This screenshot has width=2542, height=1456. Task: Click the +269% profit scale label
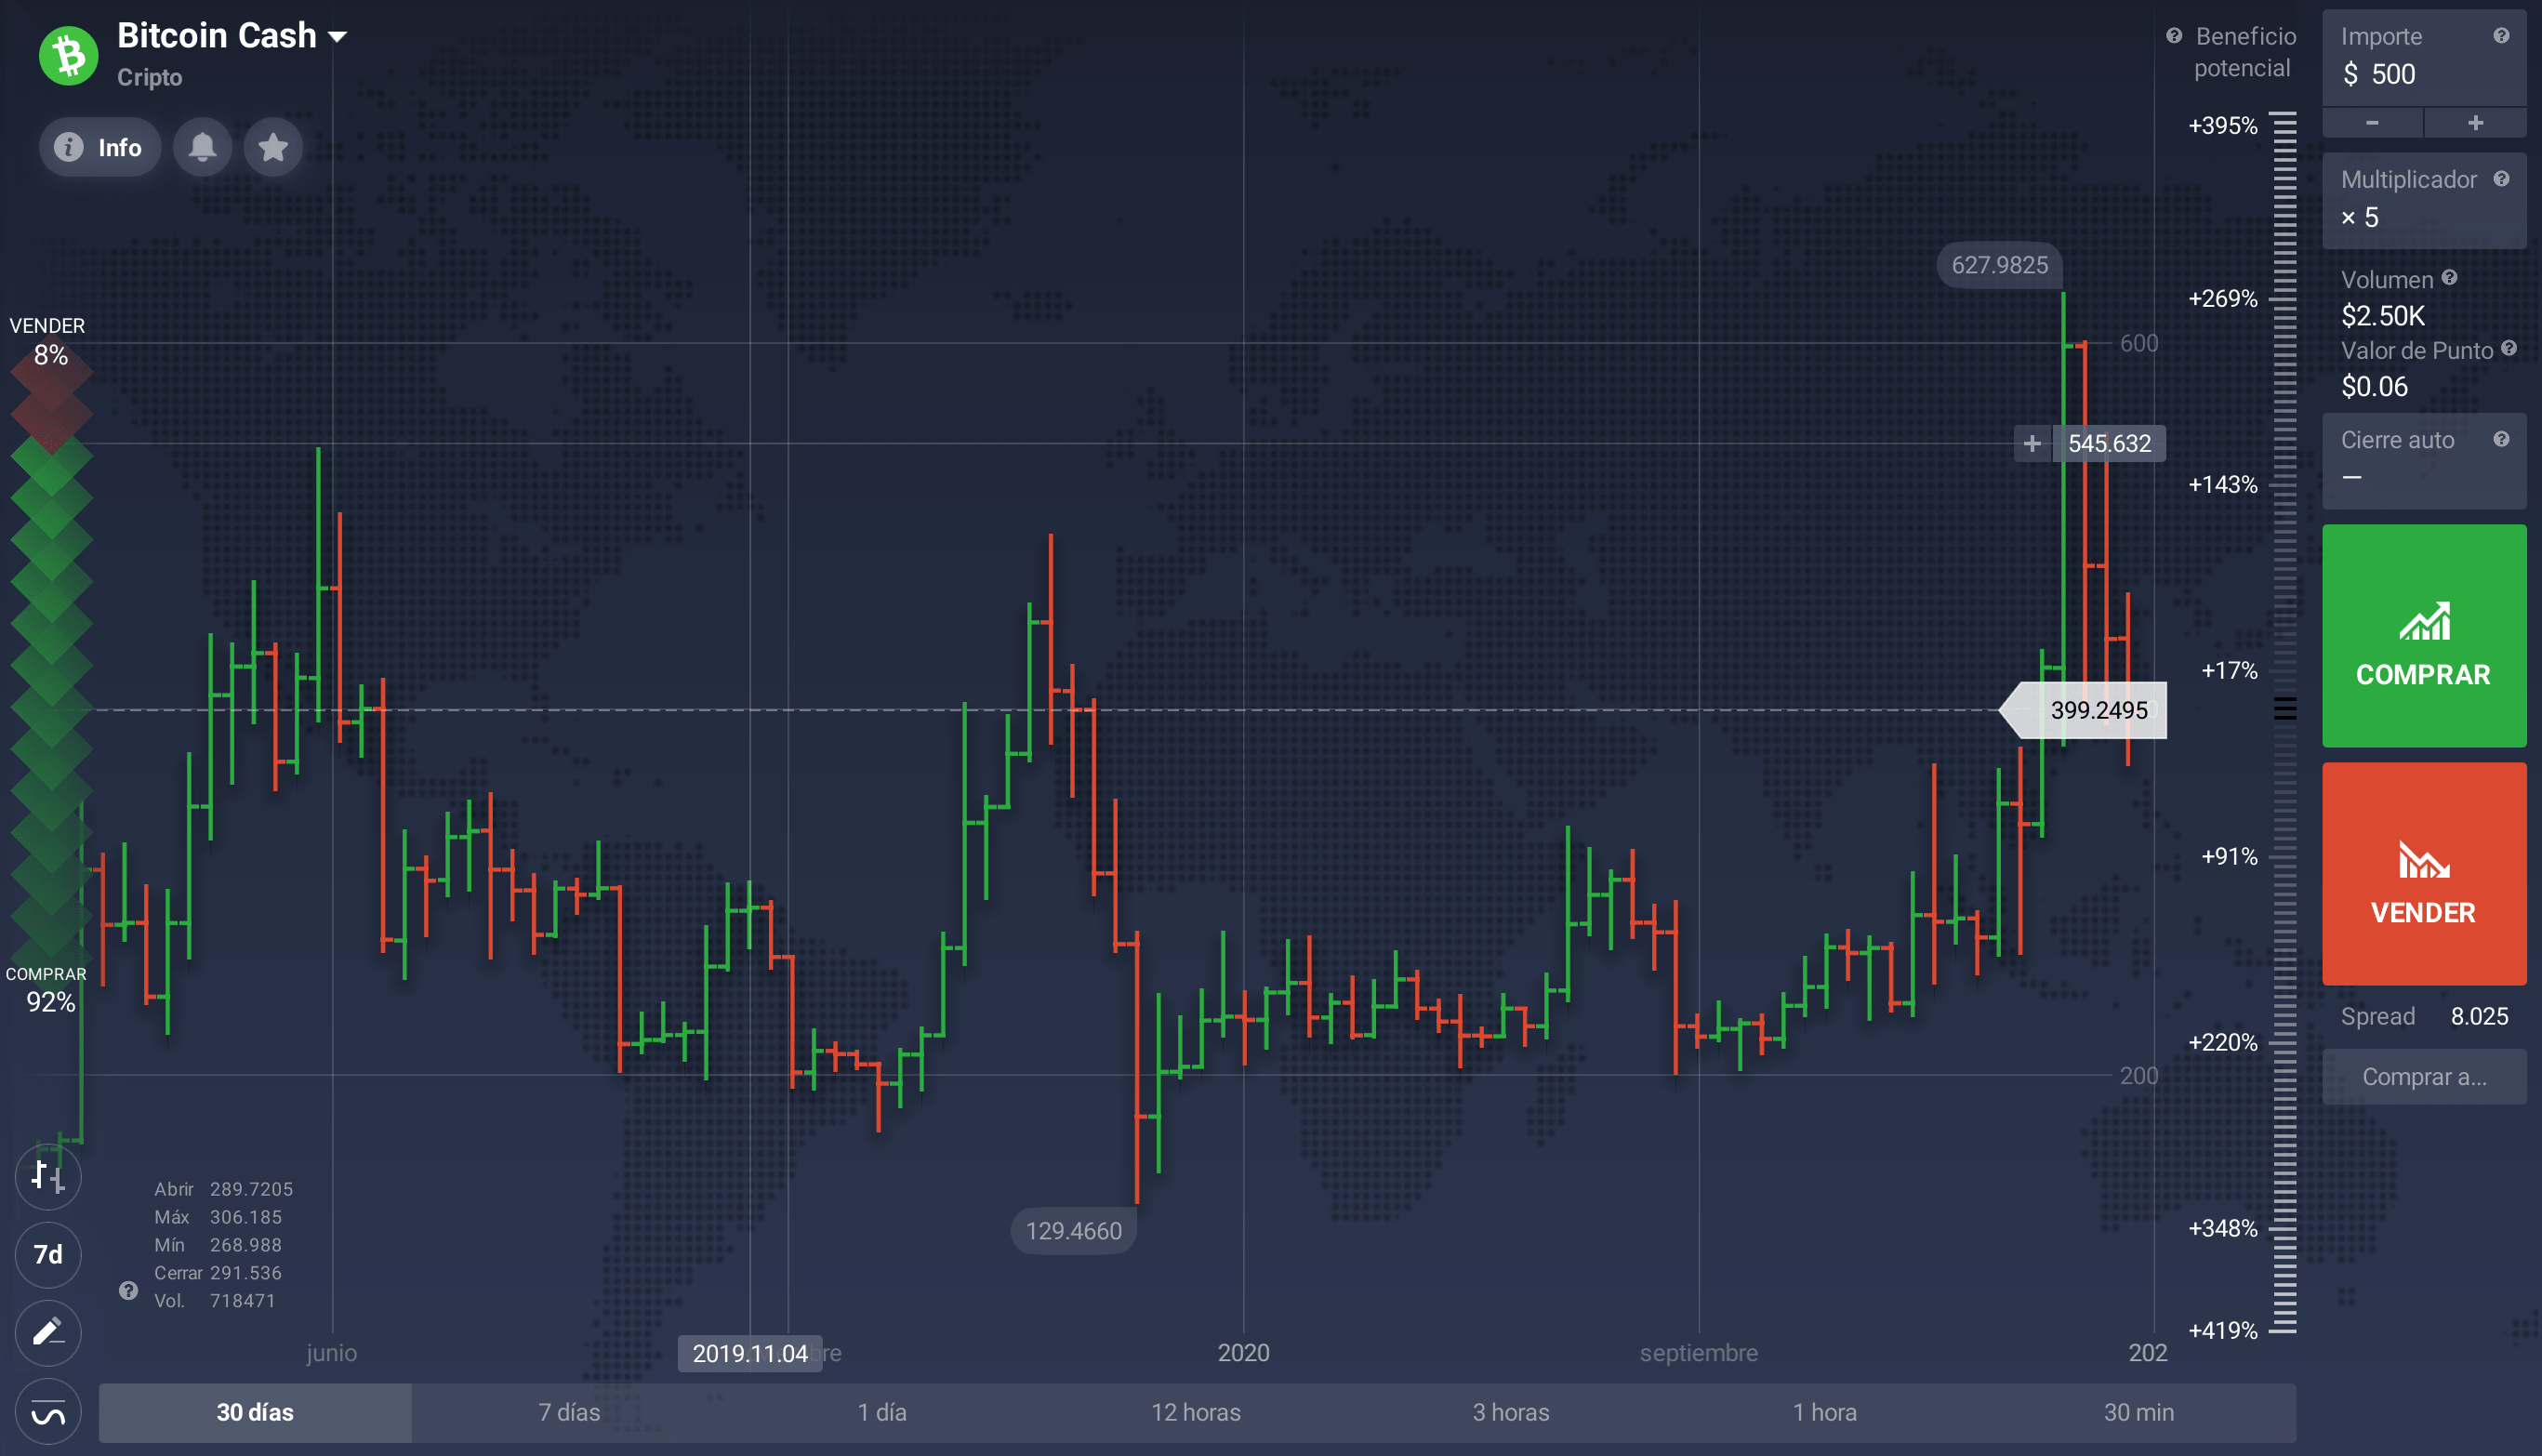point(2223,298)
